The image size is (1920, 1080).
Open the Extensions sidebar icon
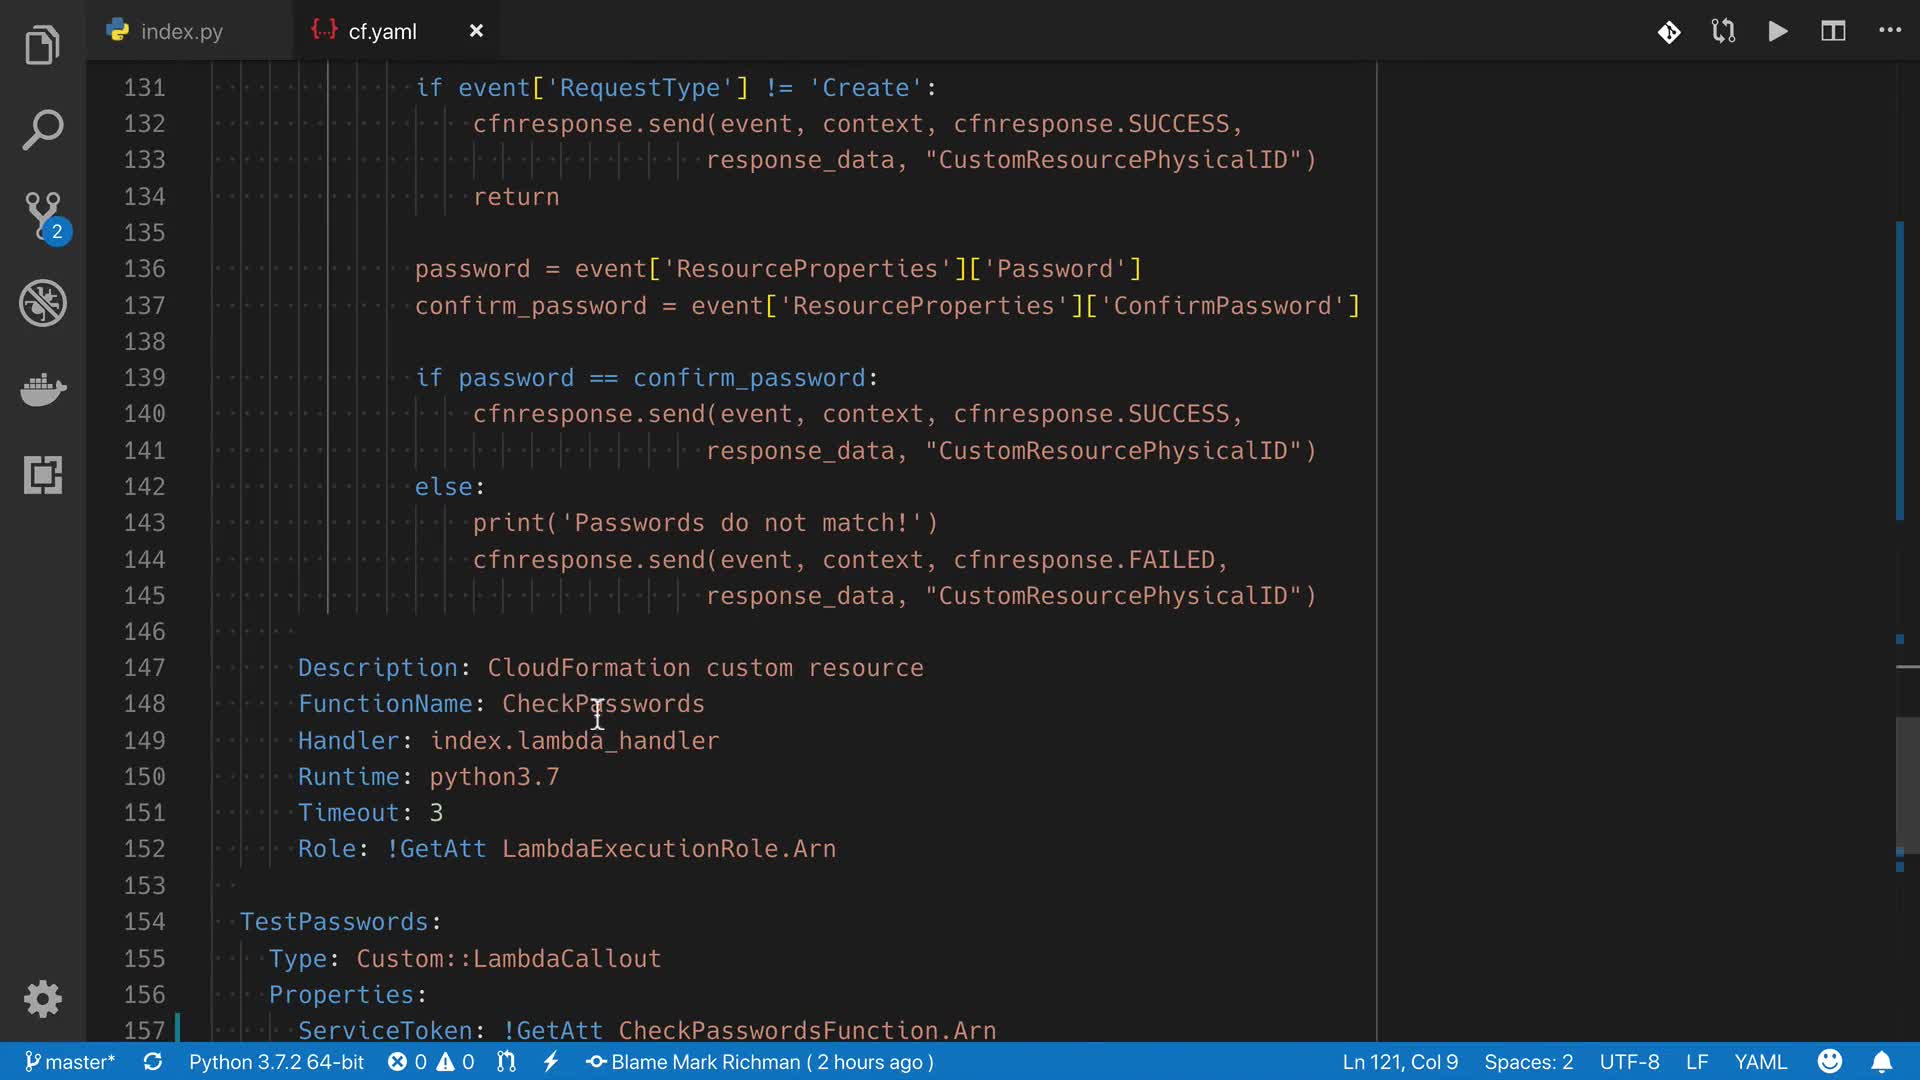coord(42,475)
